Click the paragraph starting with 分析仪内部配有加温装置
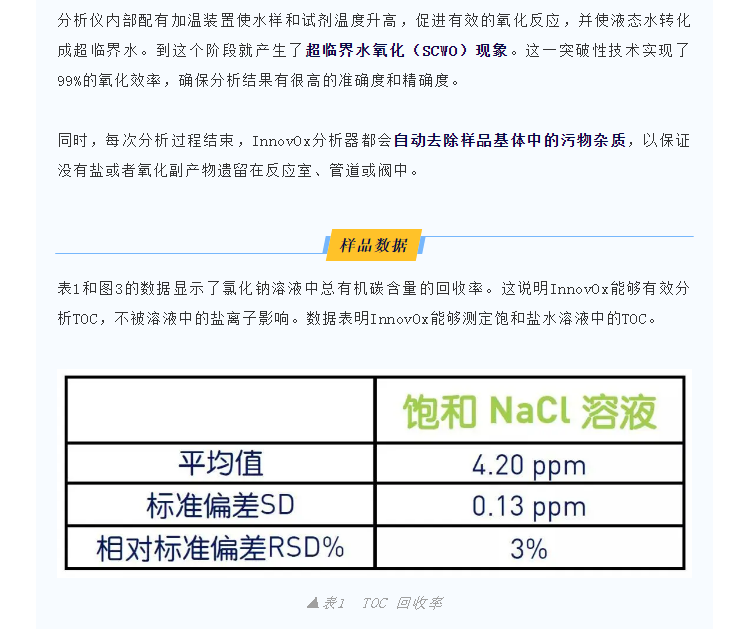The height and width of the screenshot is (629, 751). (374, 18)
